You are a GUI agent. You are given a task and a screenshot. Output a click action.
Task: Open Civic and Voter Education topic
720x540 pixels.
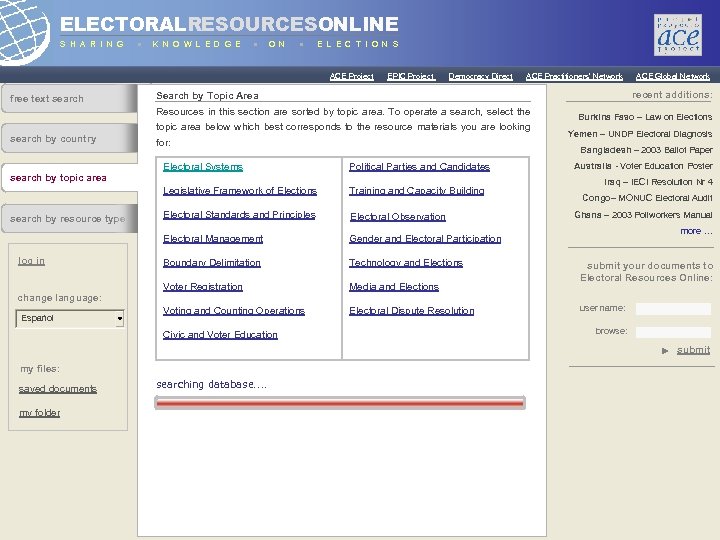click(220, 335)
